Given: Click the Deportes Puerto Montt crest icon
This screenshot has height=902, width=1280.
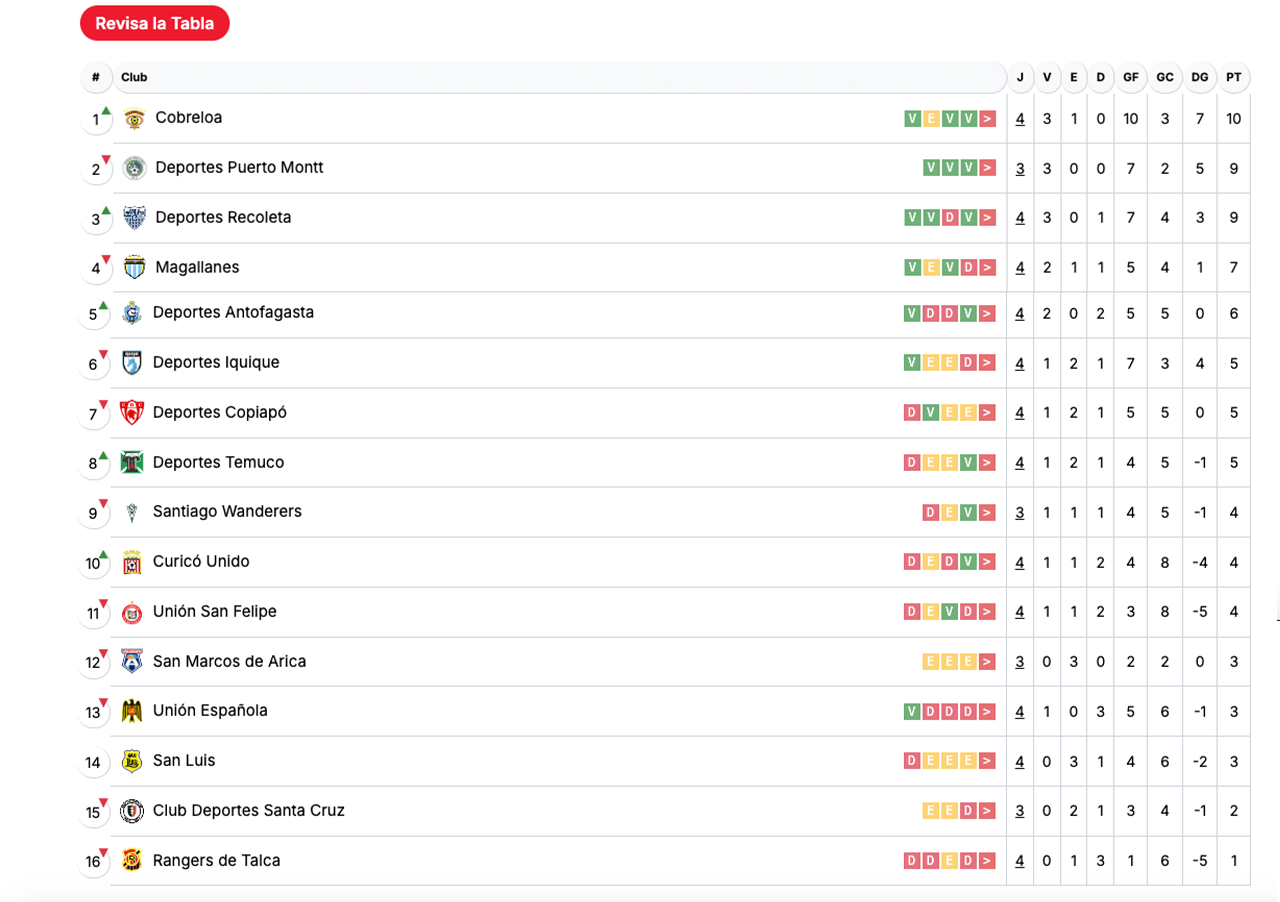Looking at the screenshot, I should [x=134, y=168].
